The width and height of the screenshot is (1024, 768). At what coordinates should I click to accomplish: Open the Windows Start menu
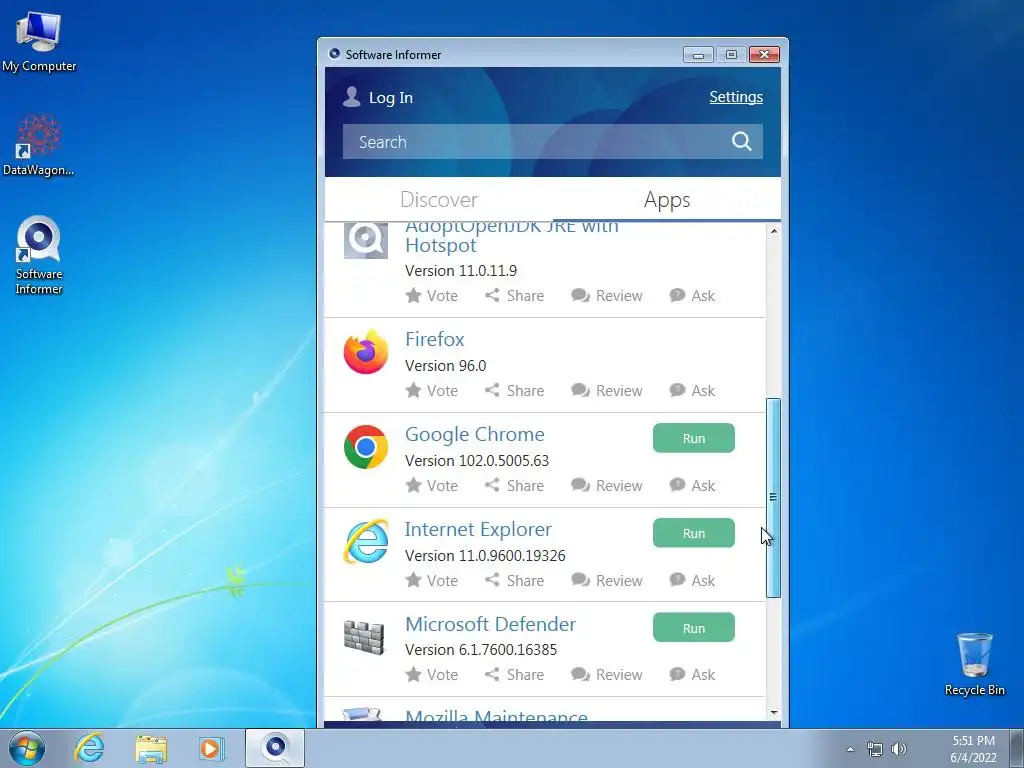[x=26, y=748]
